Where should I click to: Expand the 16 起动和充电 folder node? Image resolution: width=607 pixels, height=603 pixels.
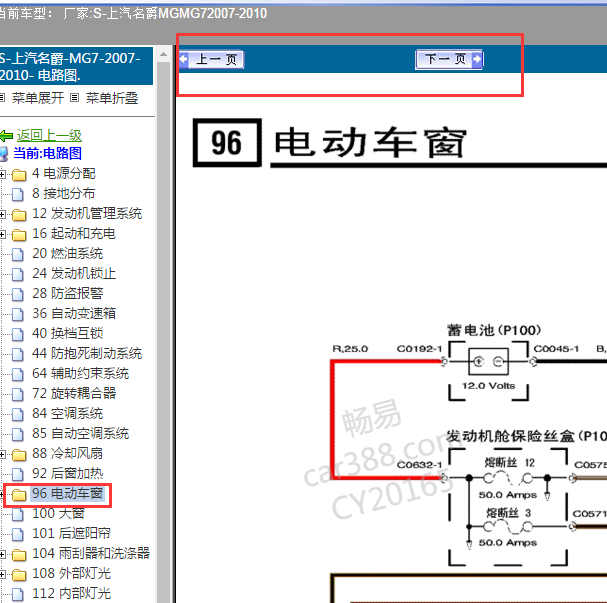point(2,234)
